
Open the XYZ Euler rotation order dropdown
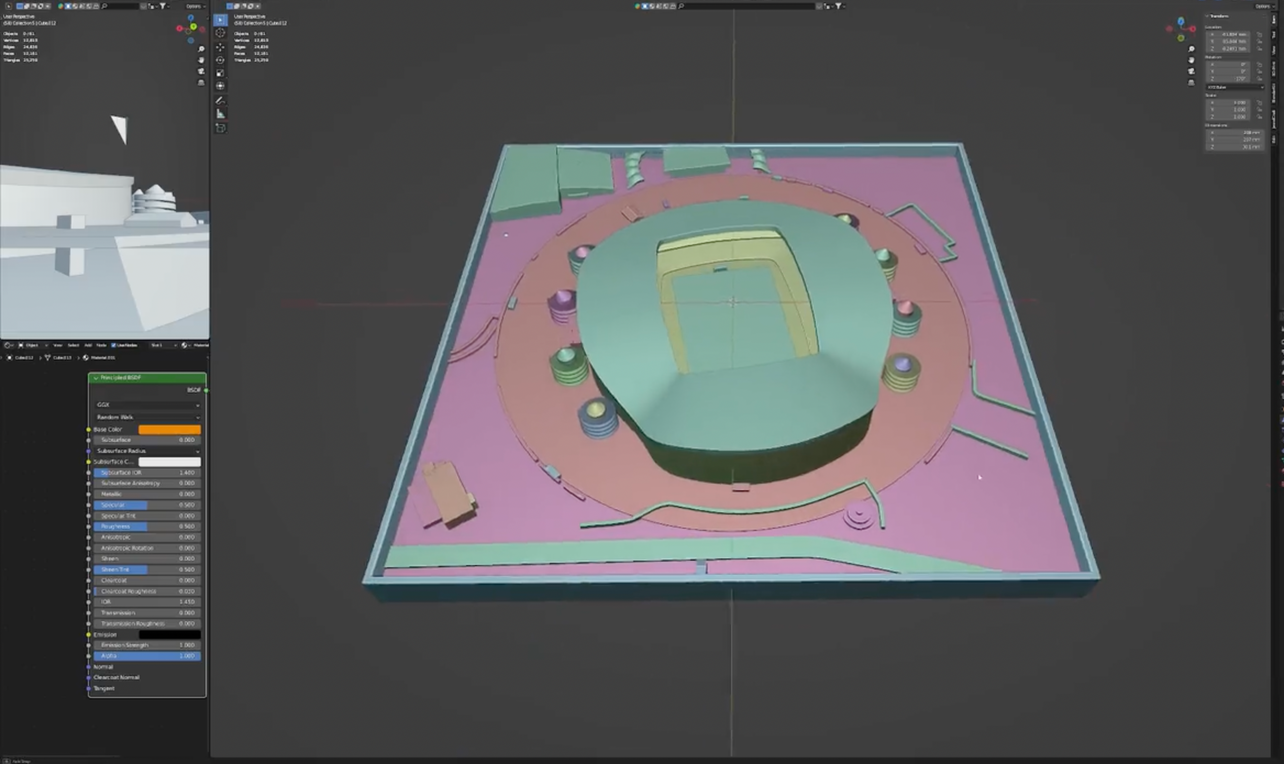click(x=1235, y=87)
